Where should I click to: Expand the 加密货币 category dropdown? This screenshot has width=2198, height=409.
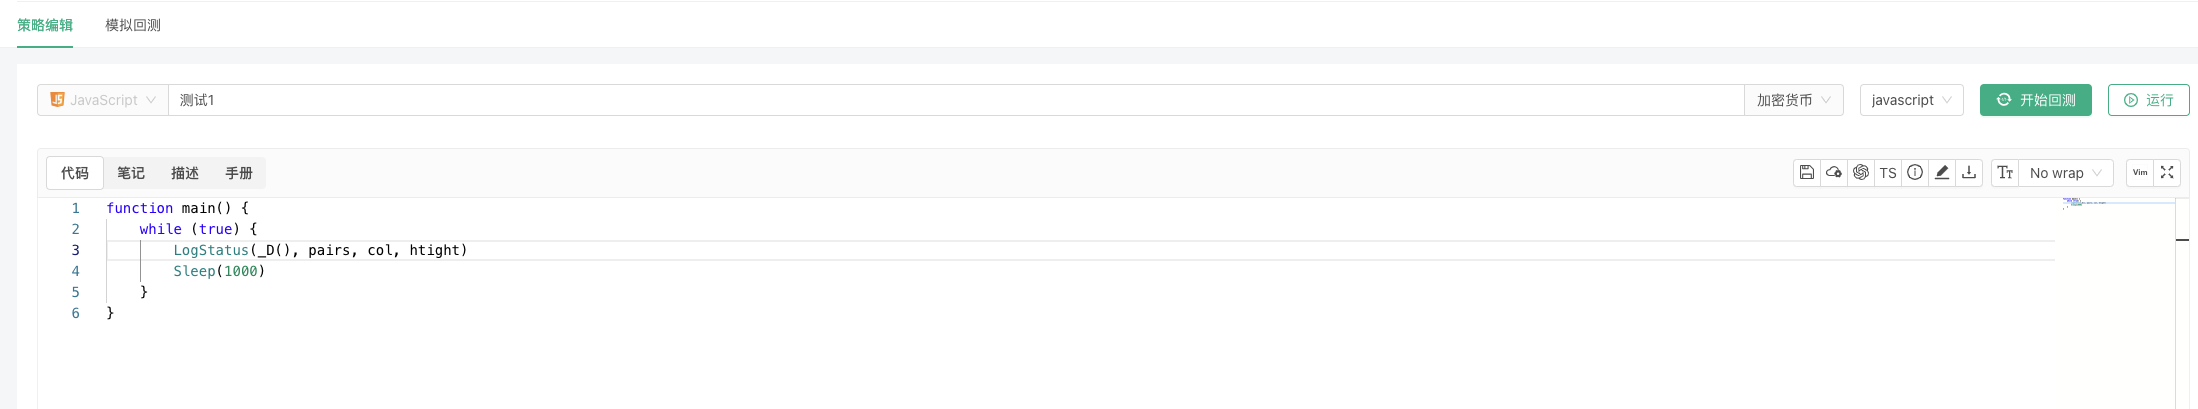pyautogui.click(x=1793, y=100)
